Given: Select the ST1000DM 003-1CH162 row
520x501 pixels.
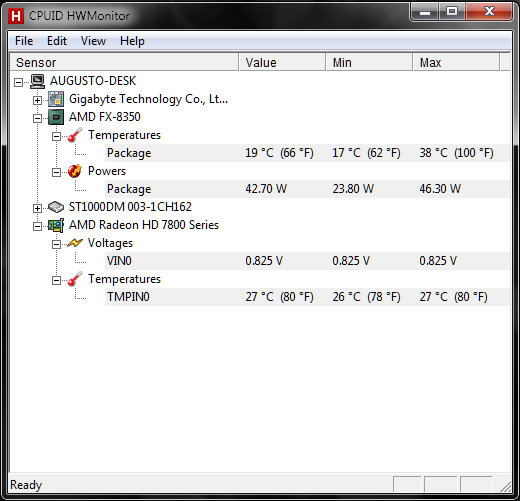Looking at the screenshot, I should 130,207.
